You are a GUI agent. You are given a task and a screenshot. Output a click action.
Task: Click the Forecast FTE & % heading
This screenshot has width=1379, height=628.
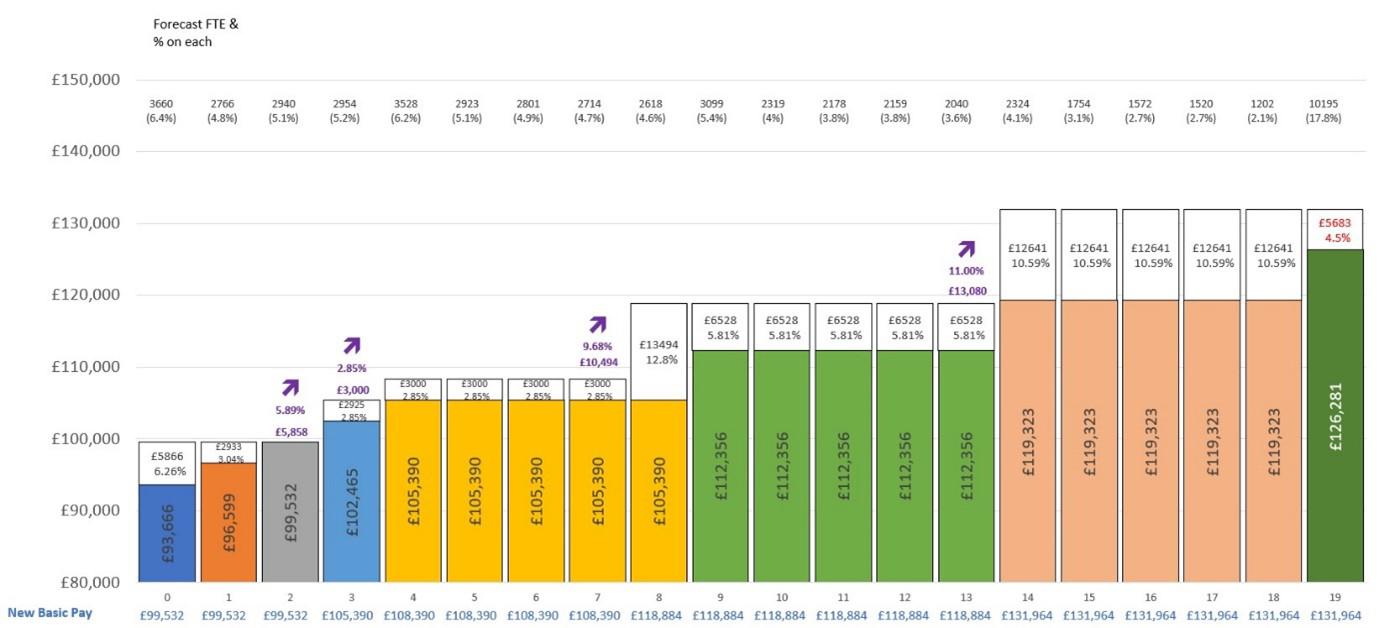tap(196, 32)
